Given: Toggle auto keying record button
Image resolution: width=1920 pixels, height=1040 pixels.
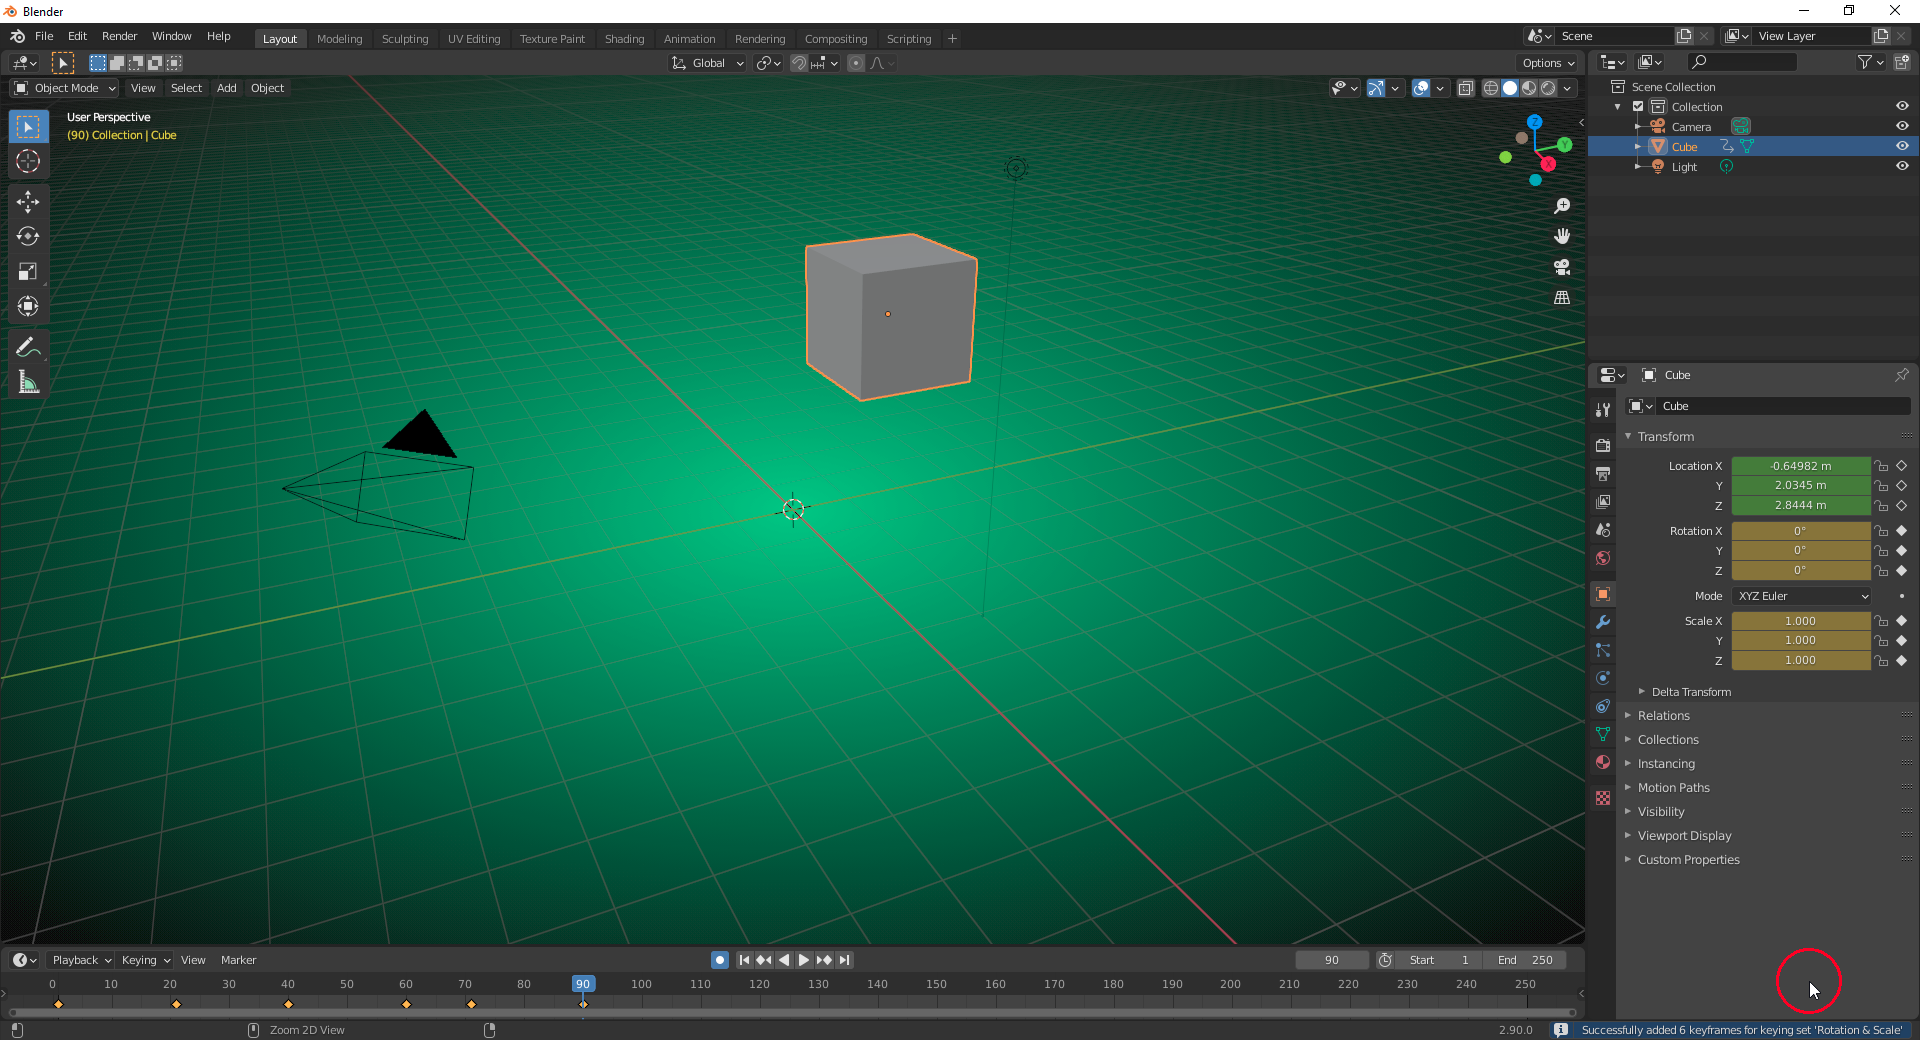Looking at the screenshot, I should 720,960.
